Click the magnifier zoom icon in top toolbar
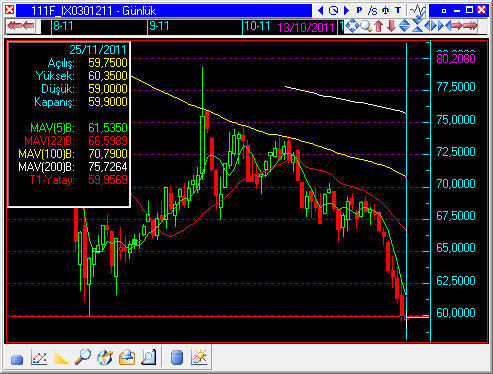 click(x=366, y=26)
